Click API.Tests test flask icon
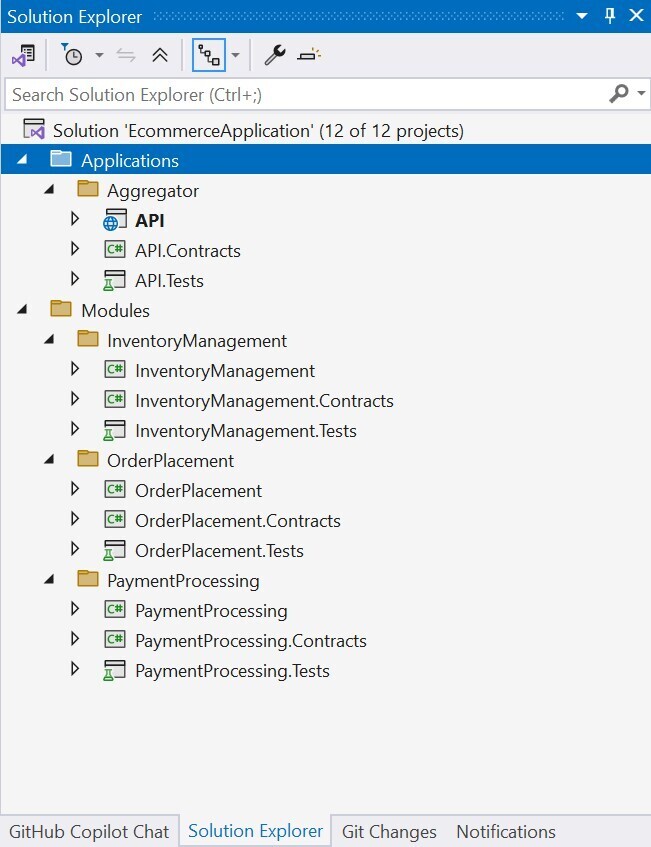Viewport: 651px width, 847px height. 114,280
